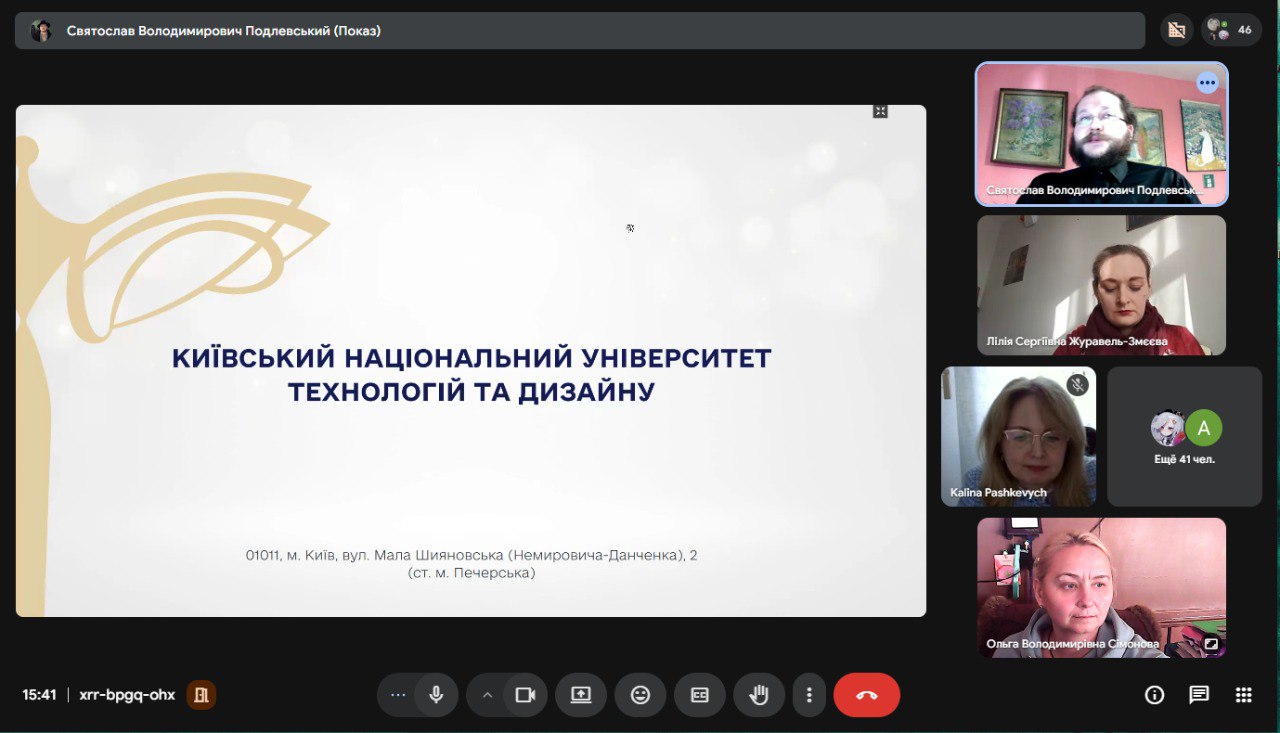Open the activities grid icon

[1243, 695]
